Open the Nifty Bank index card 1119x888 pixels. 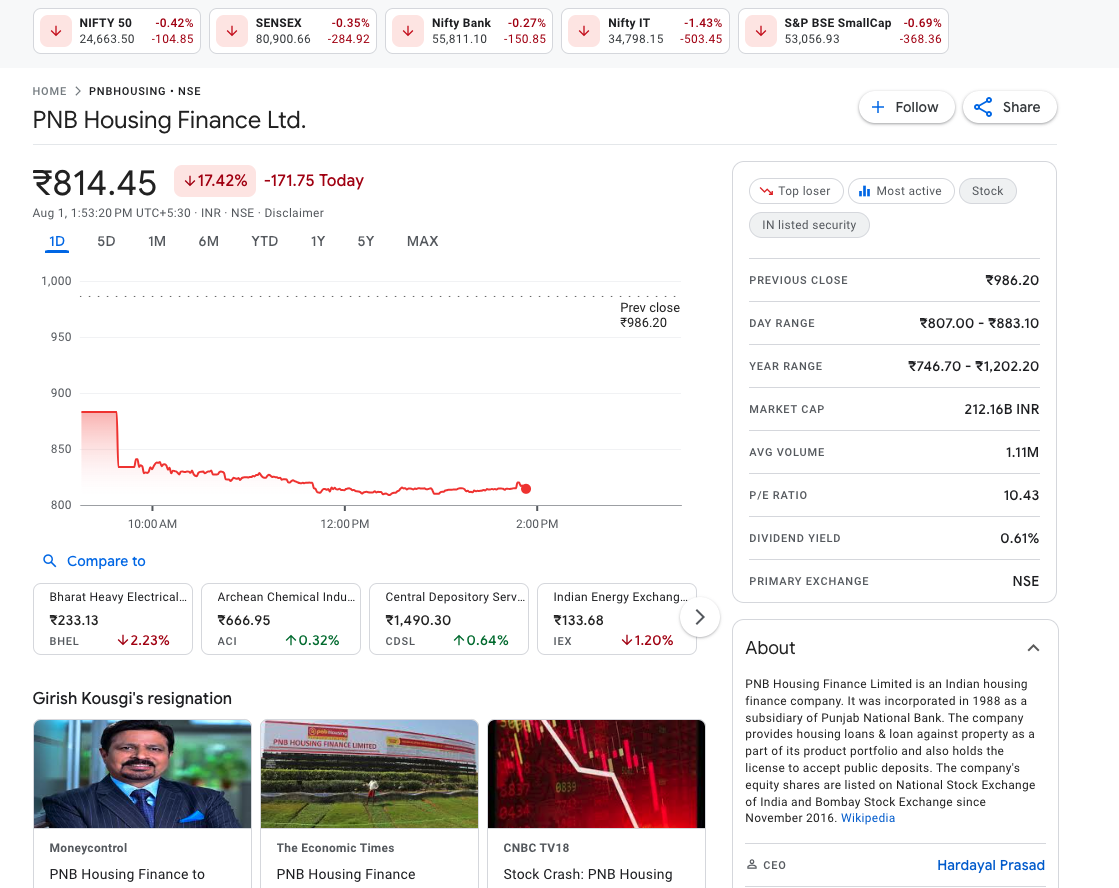[469, 31]
